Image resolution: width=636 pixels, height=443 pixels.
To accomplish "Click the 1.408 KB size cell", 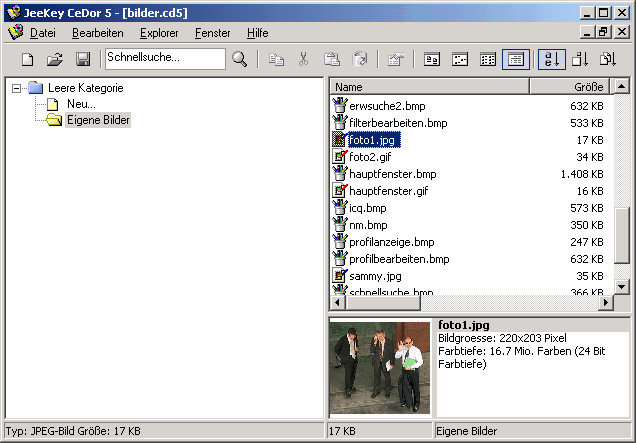I will tap(582, 174).
